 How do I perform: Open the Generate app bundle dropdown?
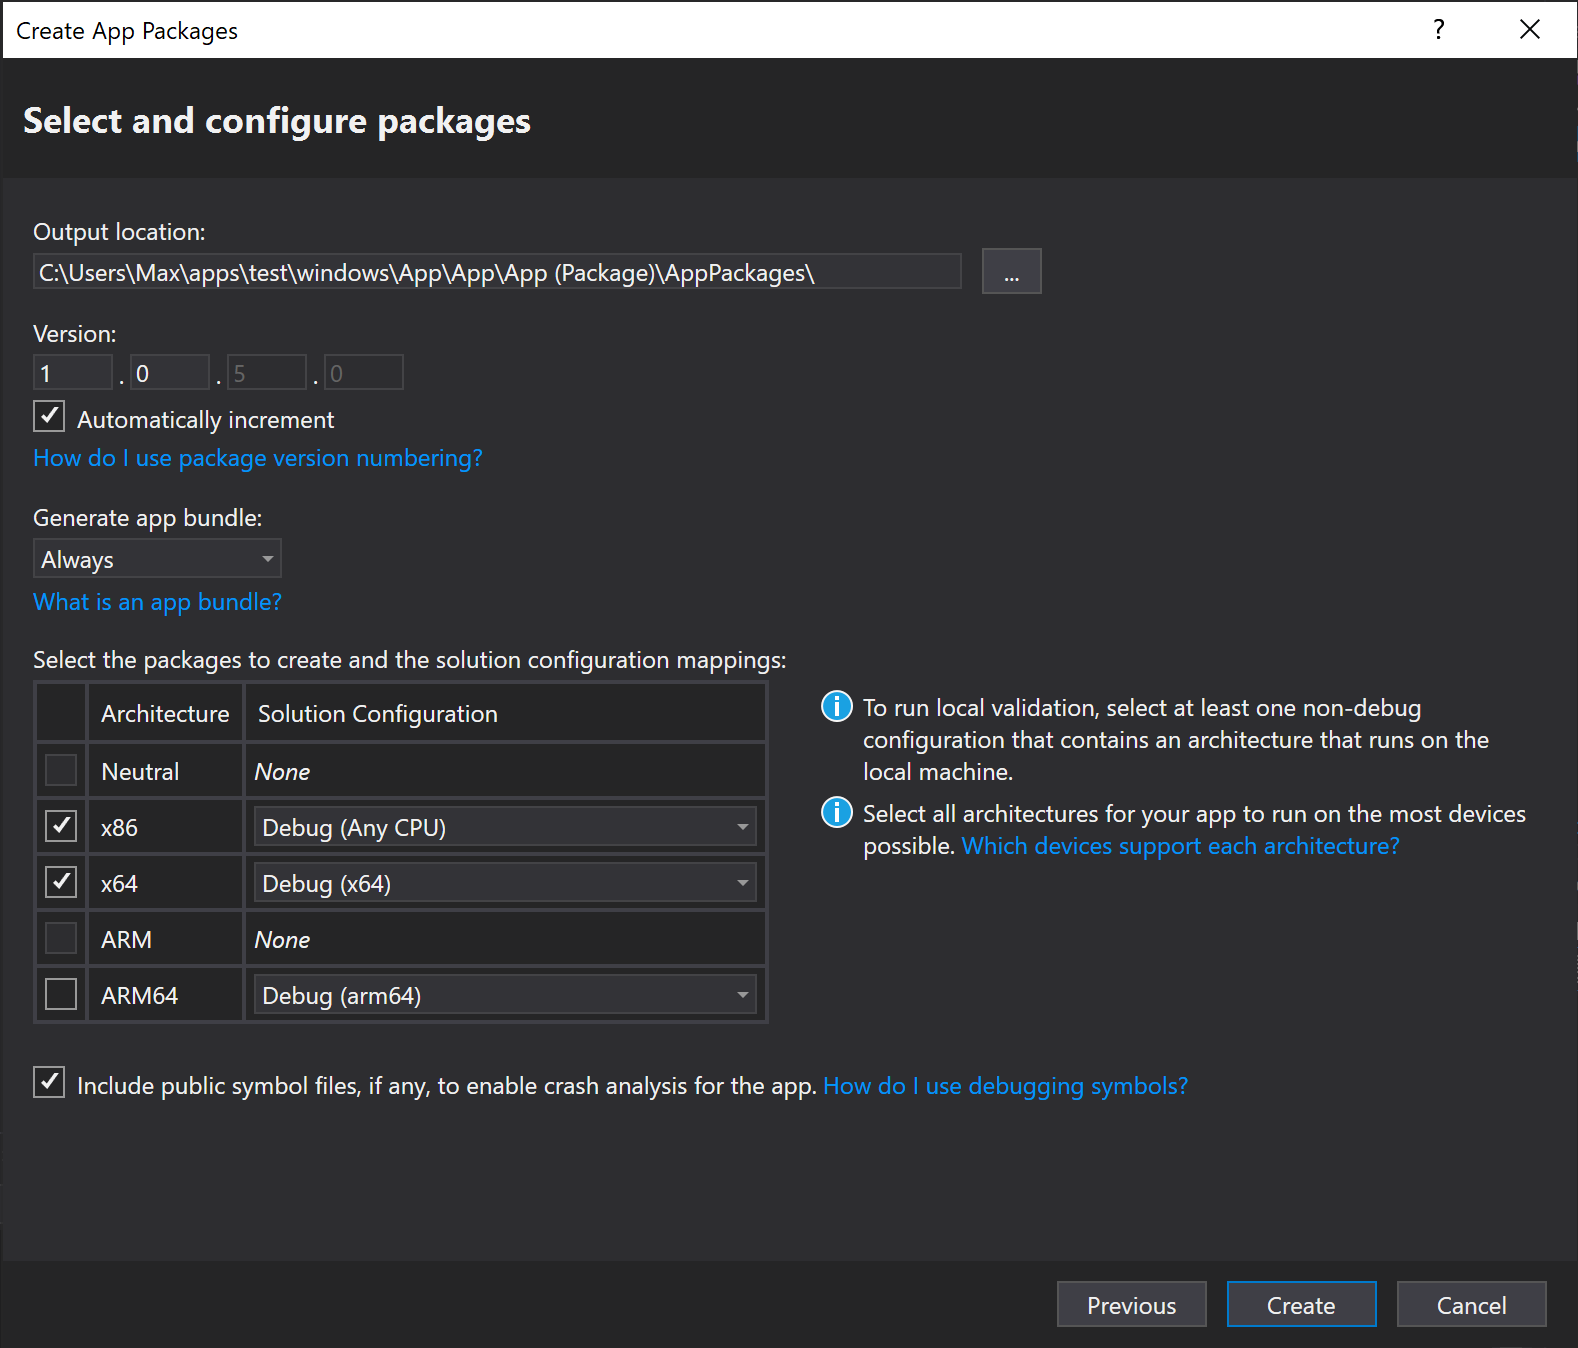[157, 558]
